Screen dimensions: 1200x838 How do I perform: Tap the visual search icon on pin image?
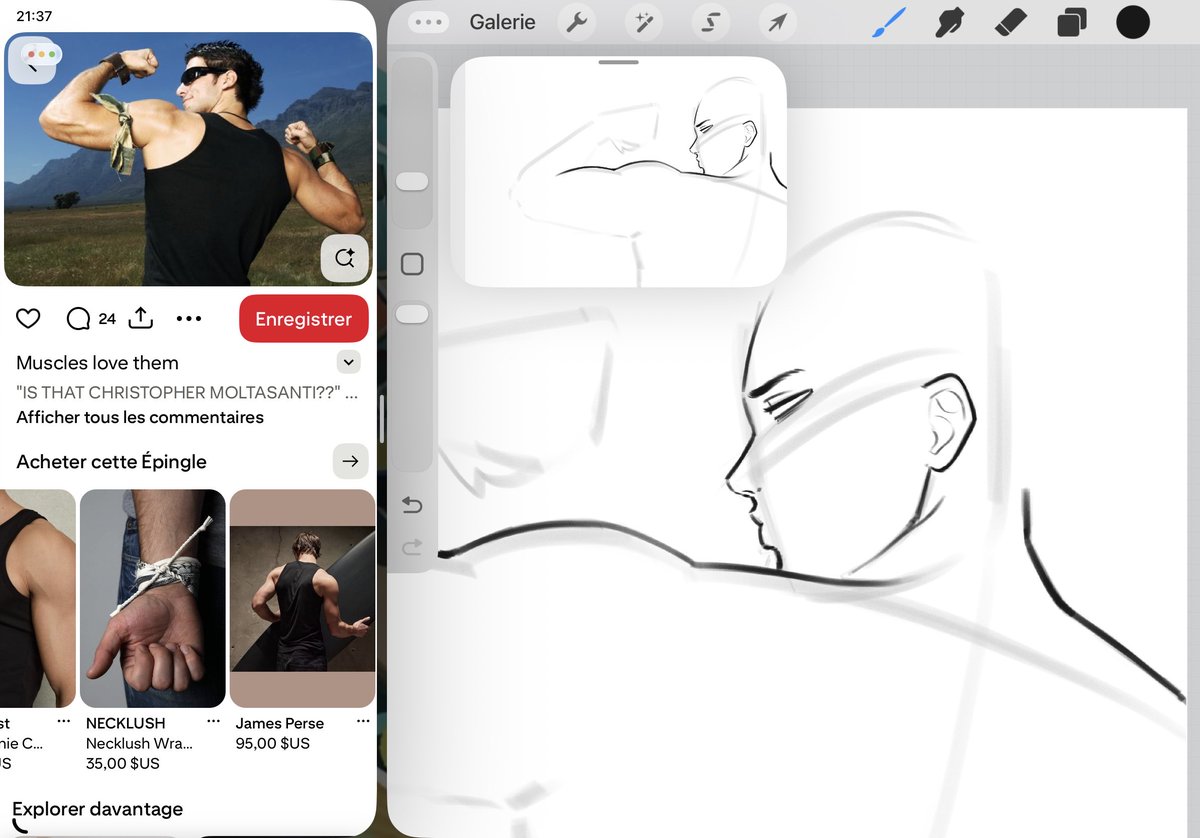pyautogui.click(x=345, y=259)
